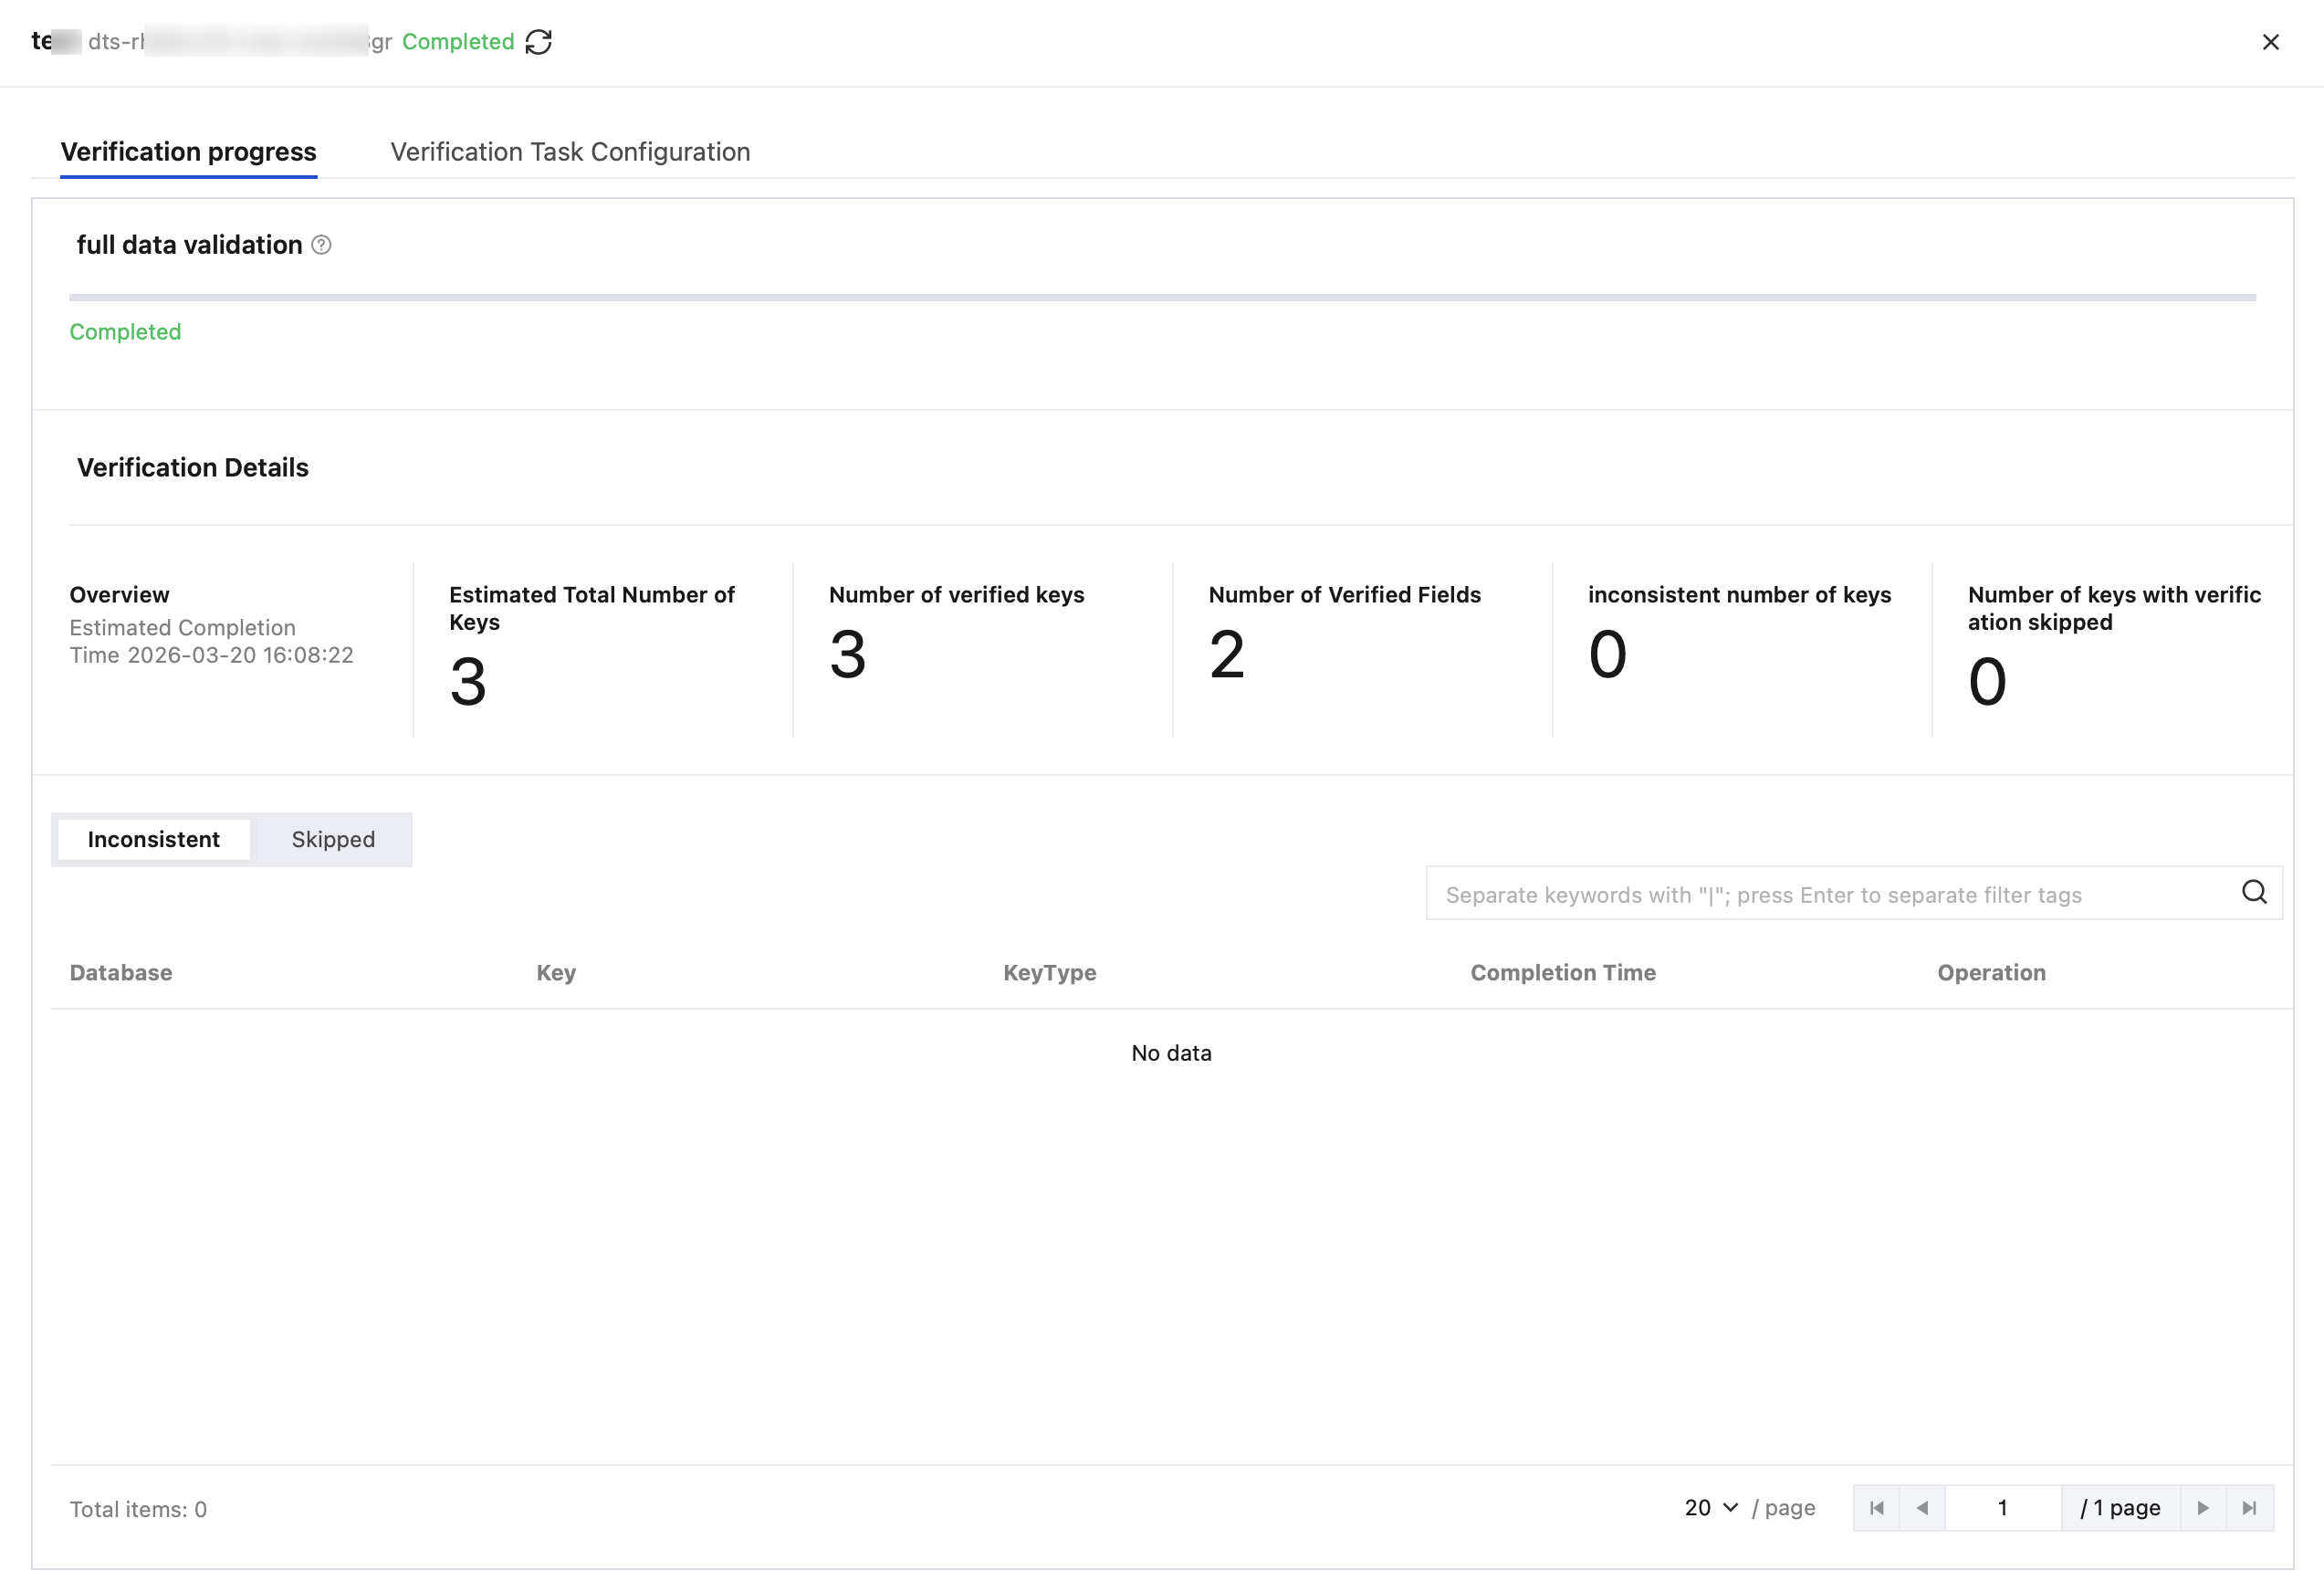Click the refresh icon next to Completed

point(538,42)
